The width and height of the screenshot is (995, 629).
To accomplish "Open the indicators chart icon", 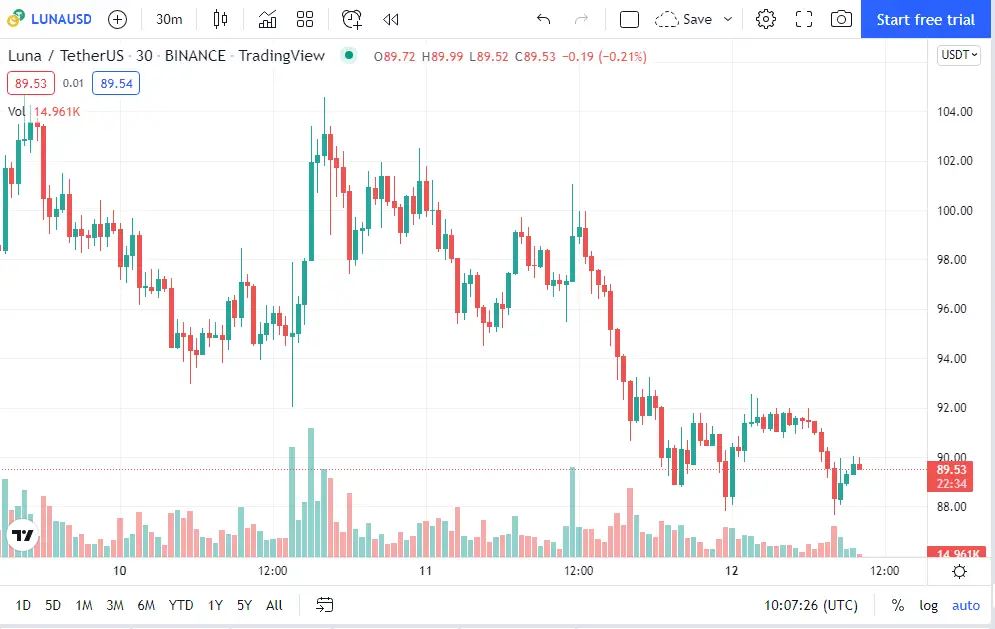I will 267,20.
